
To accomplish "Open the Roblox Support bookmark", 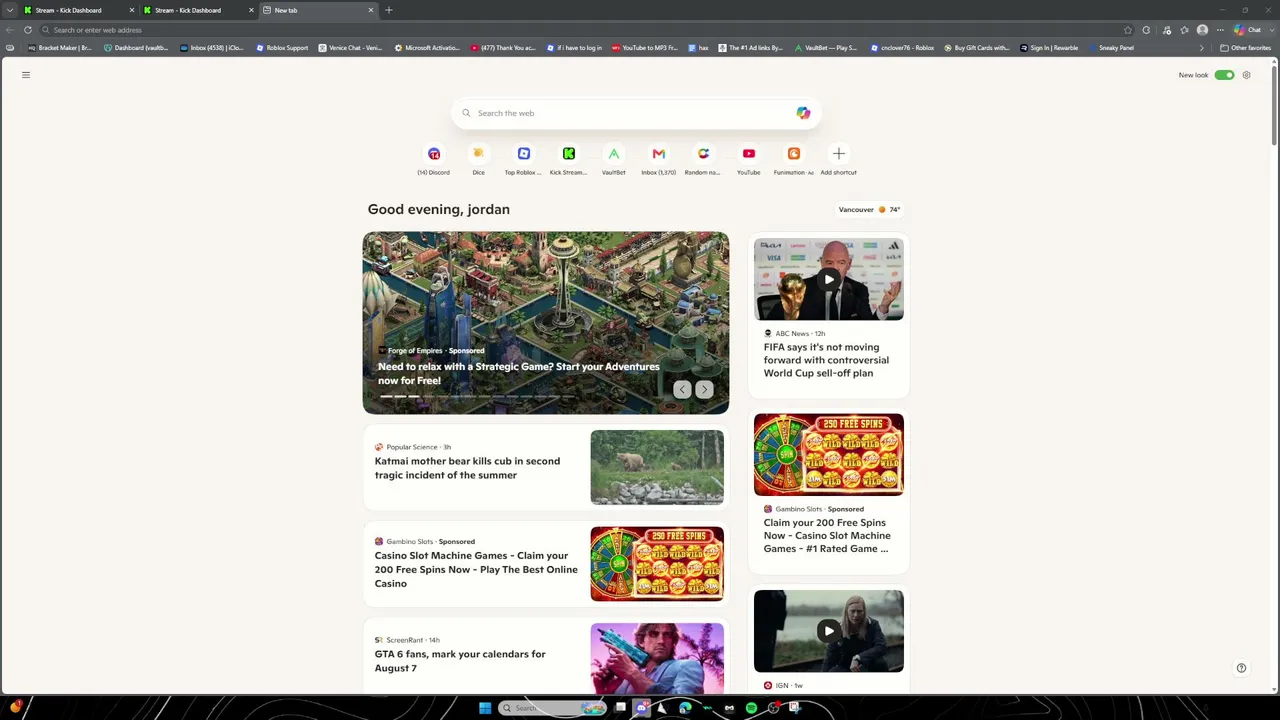I will tap(282, 48).
